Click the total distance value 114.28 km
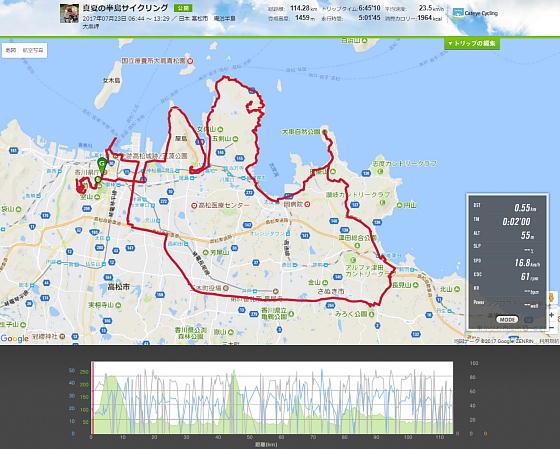The width and height of the screenshot is (560, 449). (x=304, y=8)
